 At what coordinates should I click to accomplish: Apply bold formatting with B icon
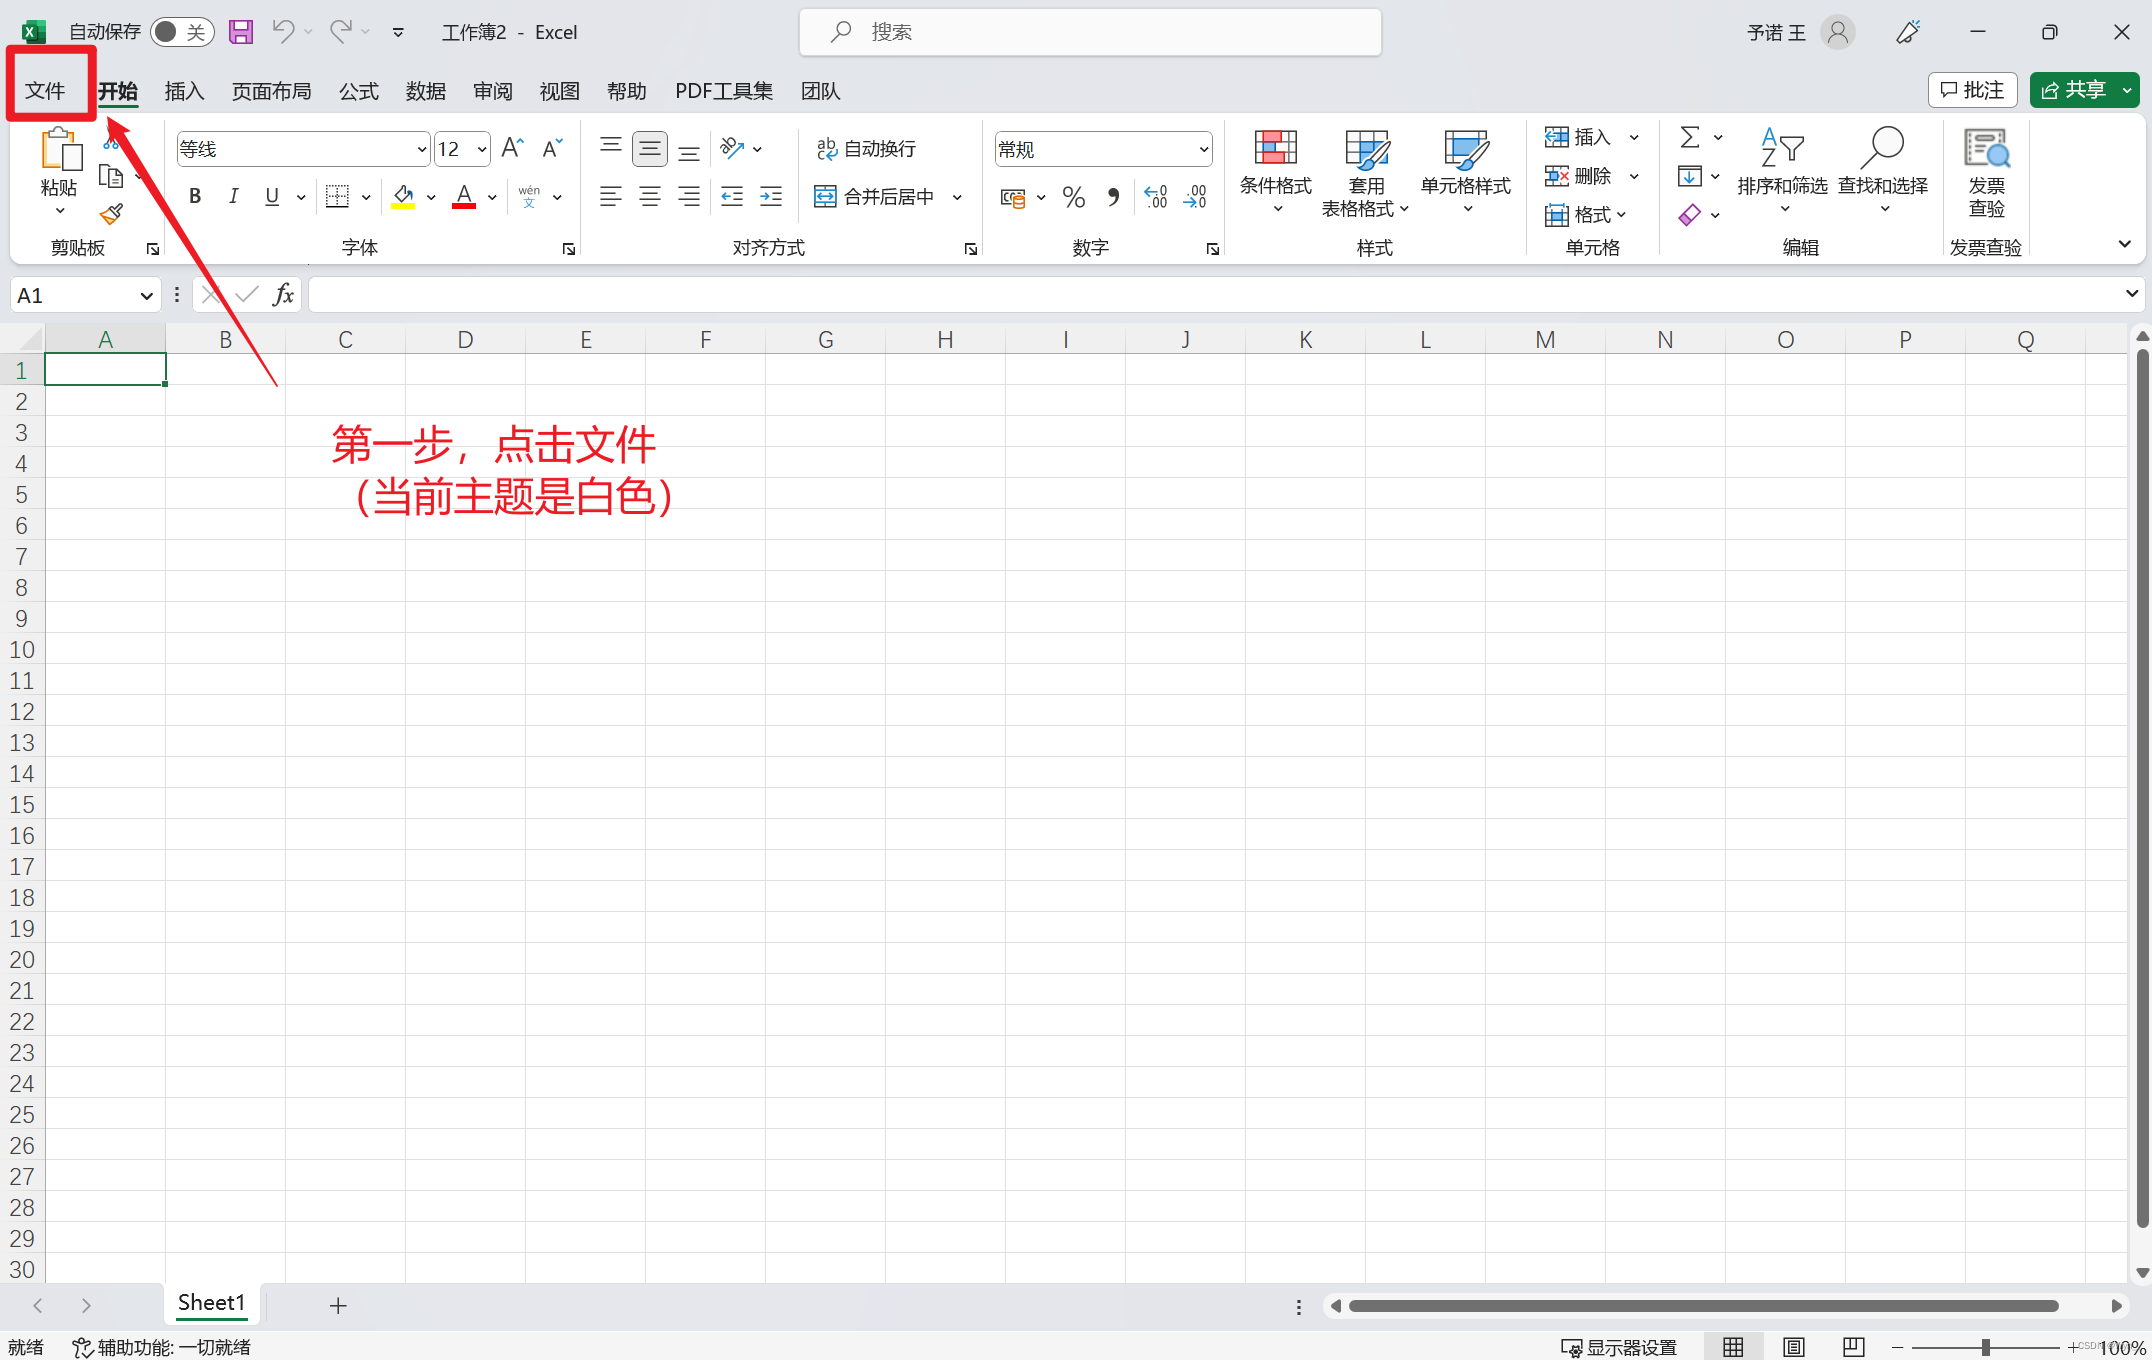[195, 197]
